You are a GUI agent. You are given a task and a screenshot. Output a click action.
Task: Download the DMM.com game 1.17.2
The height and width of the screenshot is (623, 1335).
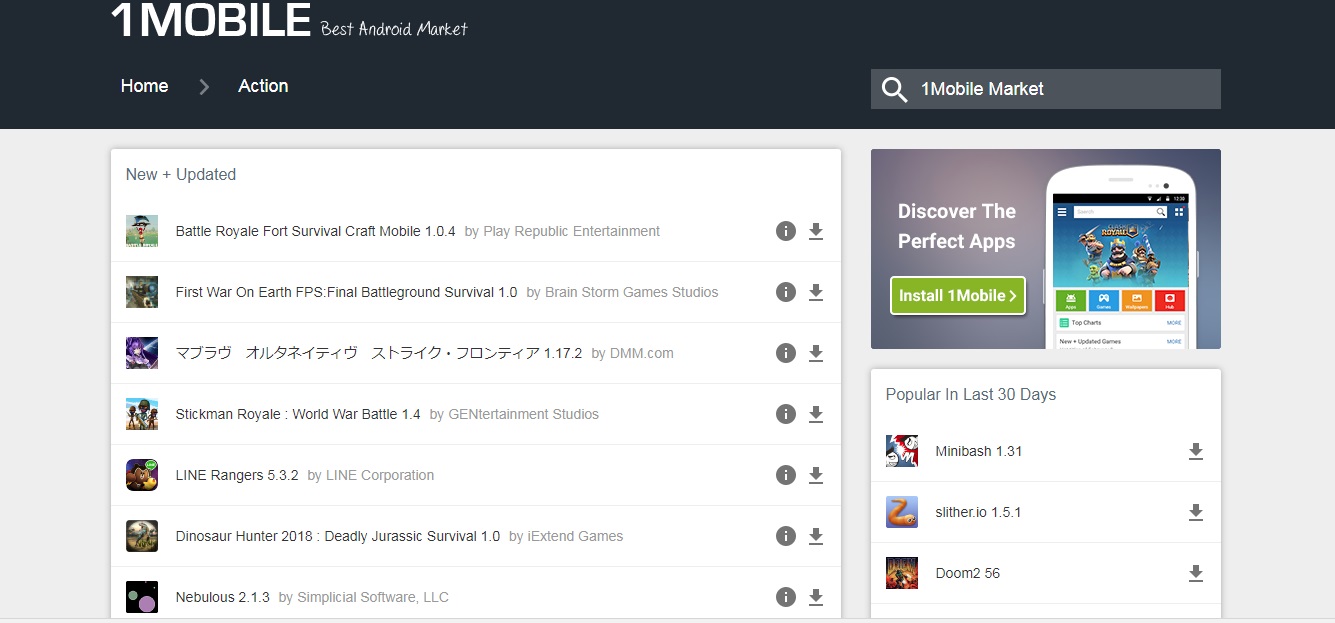816,354
